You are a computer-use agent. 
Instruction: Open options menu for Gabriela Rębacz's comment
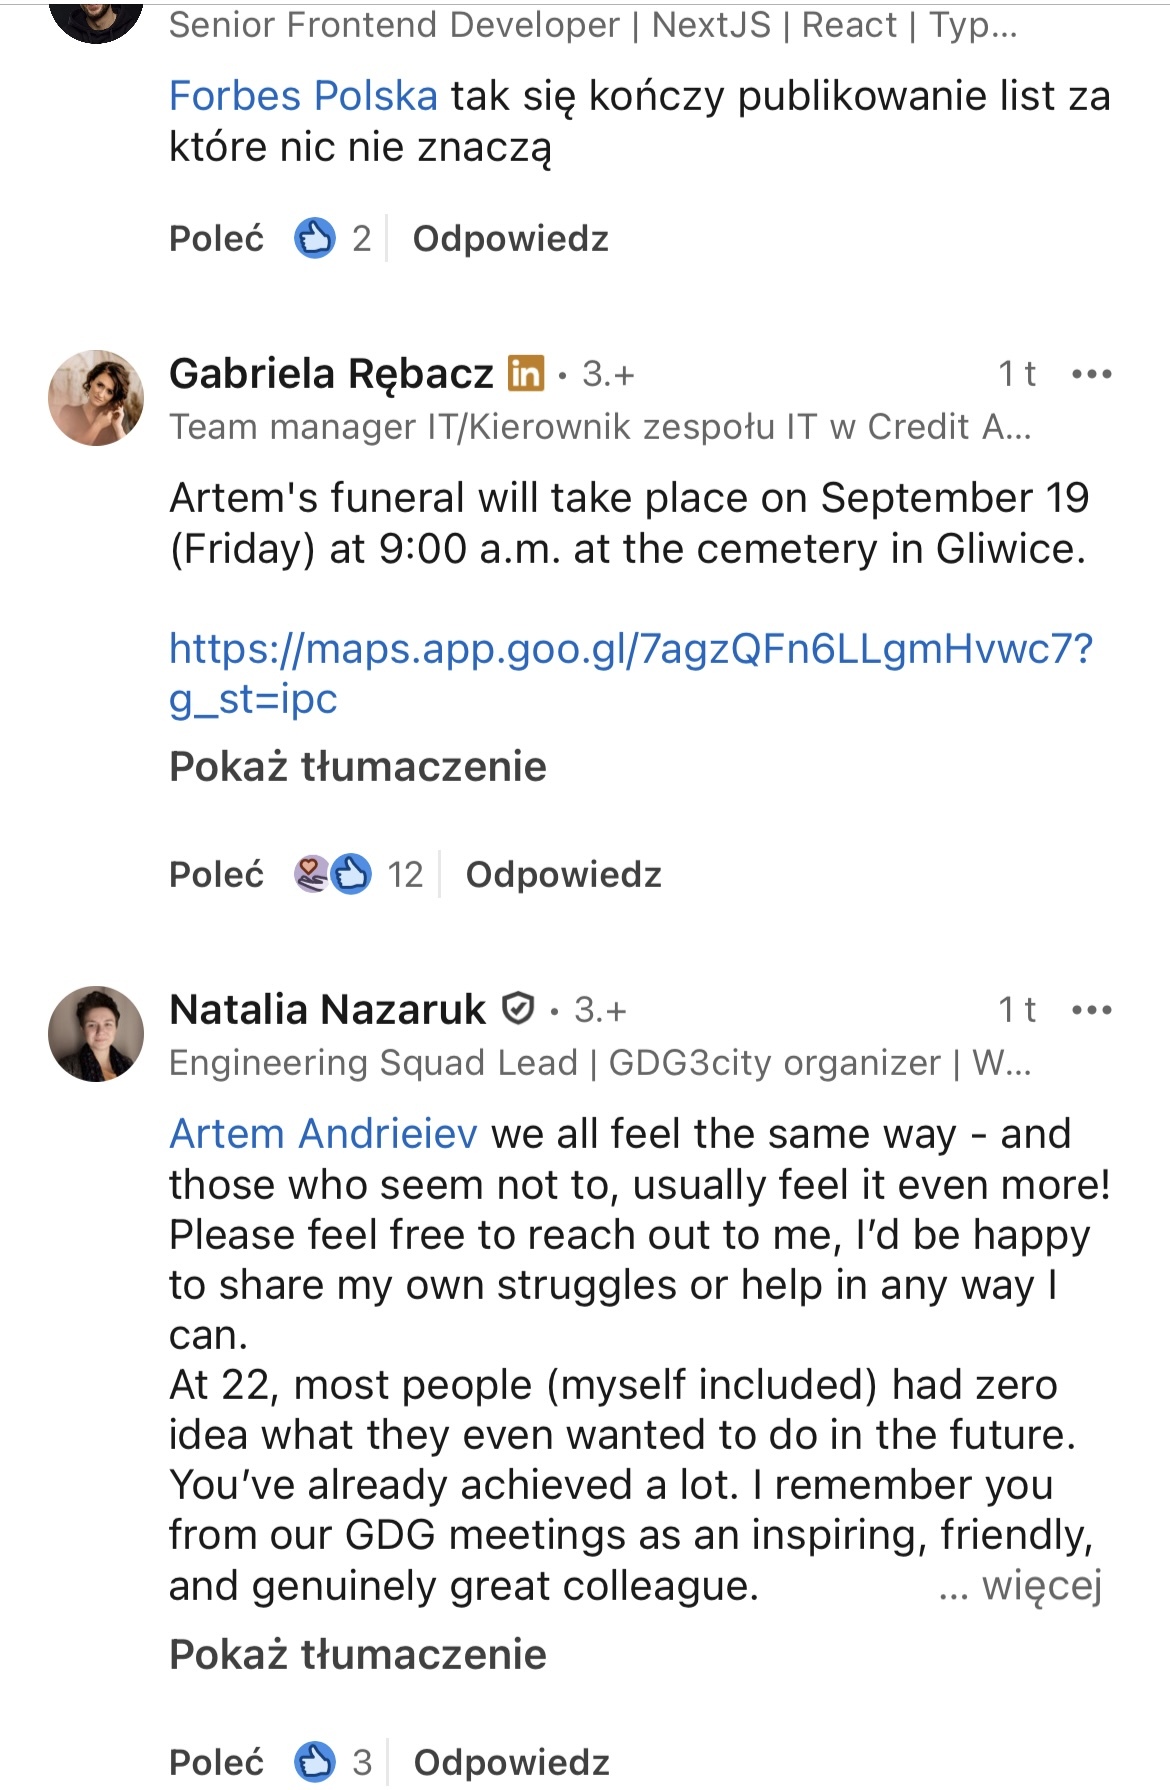[1091, 374]
